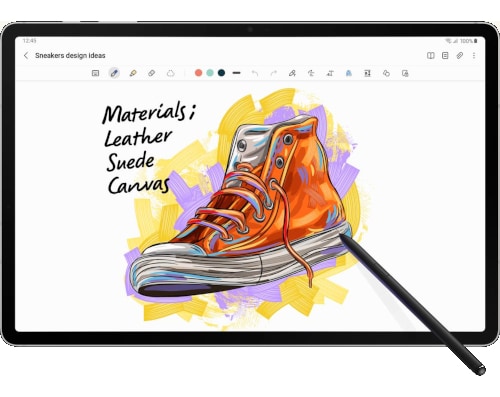The image size is (500, 397).
Task: Attach a file with the paperclip icon
Action: click(460, 56)
